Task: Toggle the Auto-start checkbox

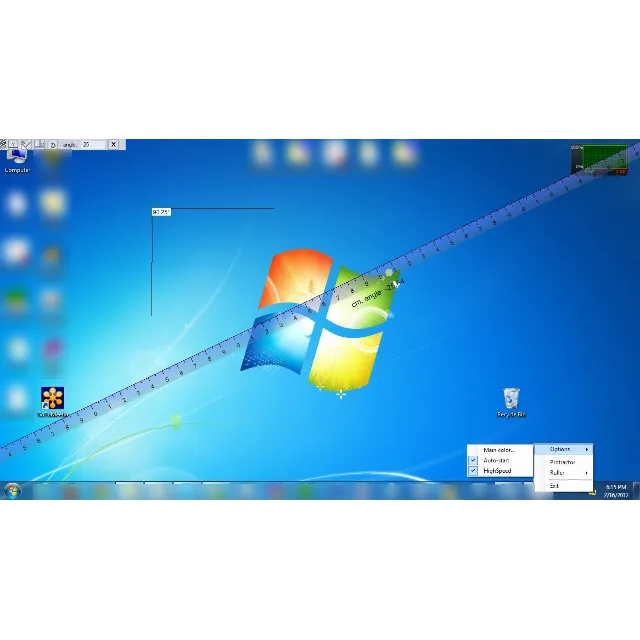Action: point(473,460)
